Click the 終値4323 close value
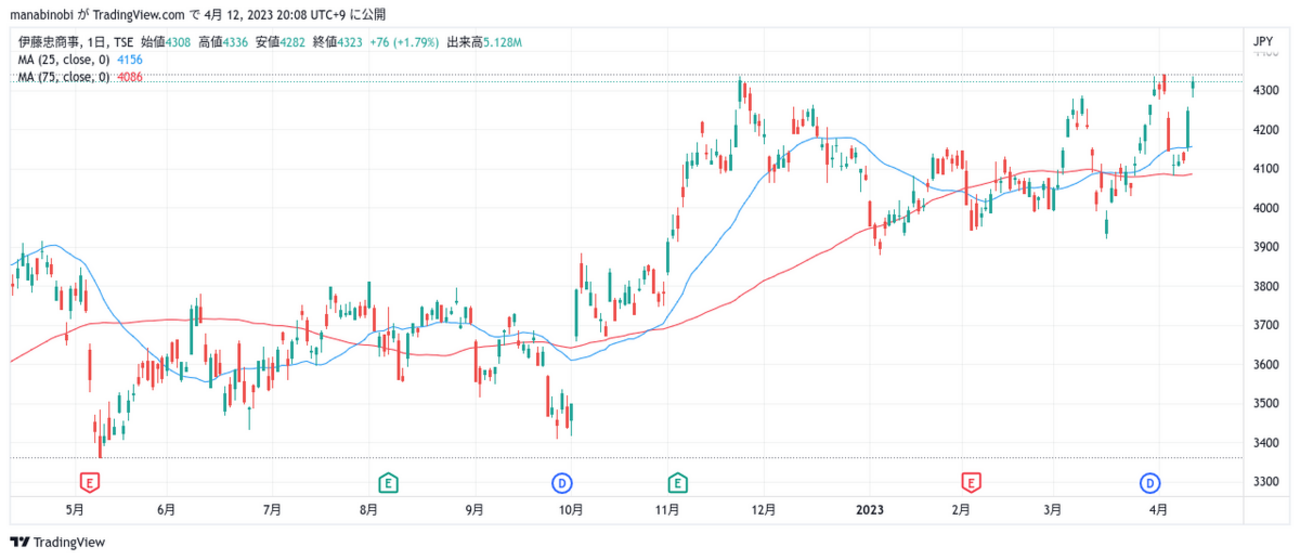 tap(338, 42)
